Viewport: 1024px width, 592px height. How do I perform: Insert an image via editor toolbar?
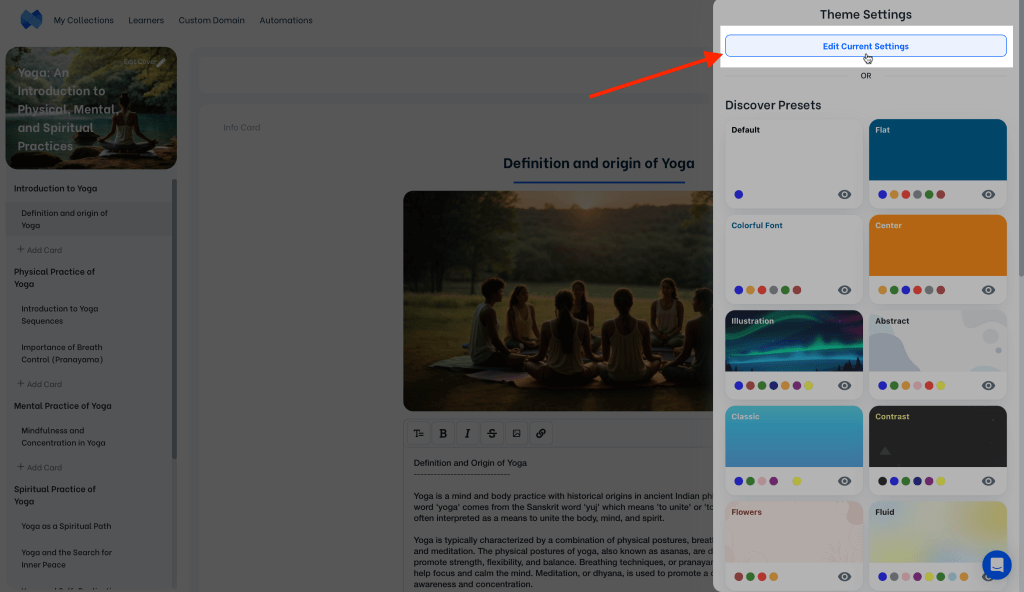(516, 433)
